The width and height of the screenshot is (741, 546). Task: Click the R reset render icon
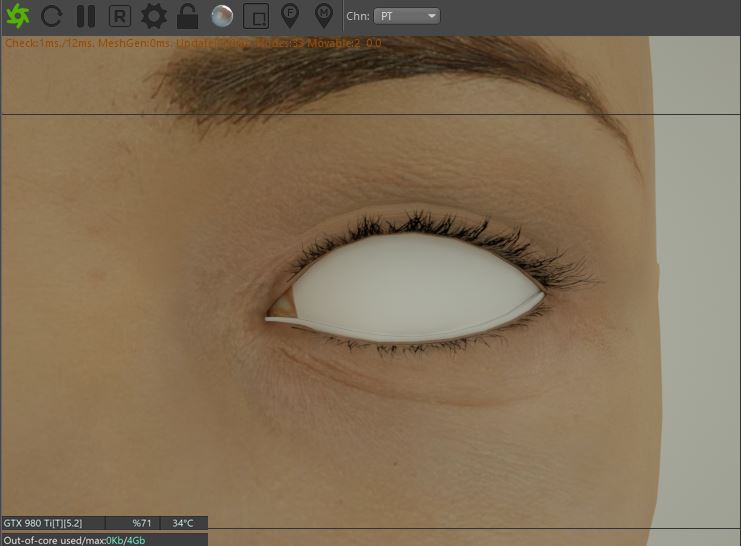click(x=120, y=16)
